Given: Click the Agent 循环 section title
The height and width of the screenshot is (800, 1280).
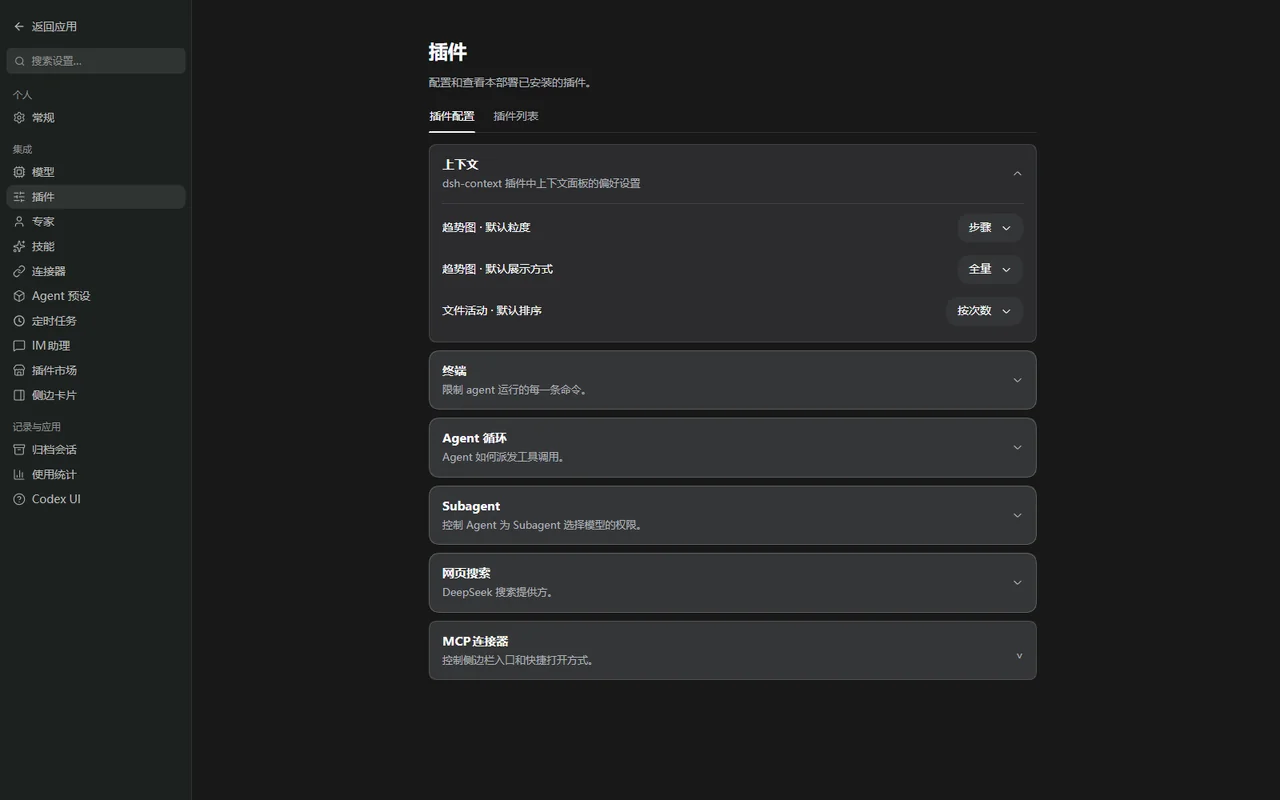Looking at the screenshot, I should 474,438.
